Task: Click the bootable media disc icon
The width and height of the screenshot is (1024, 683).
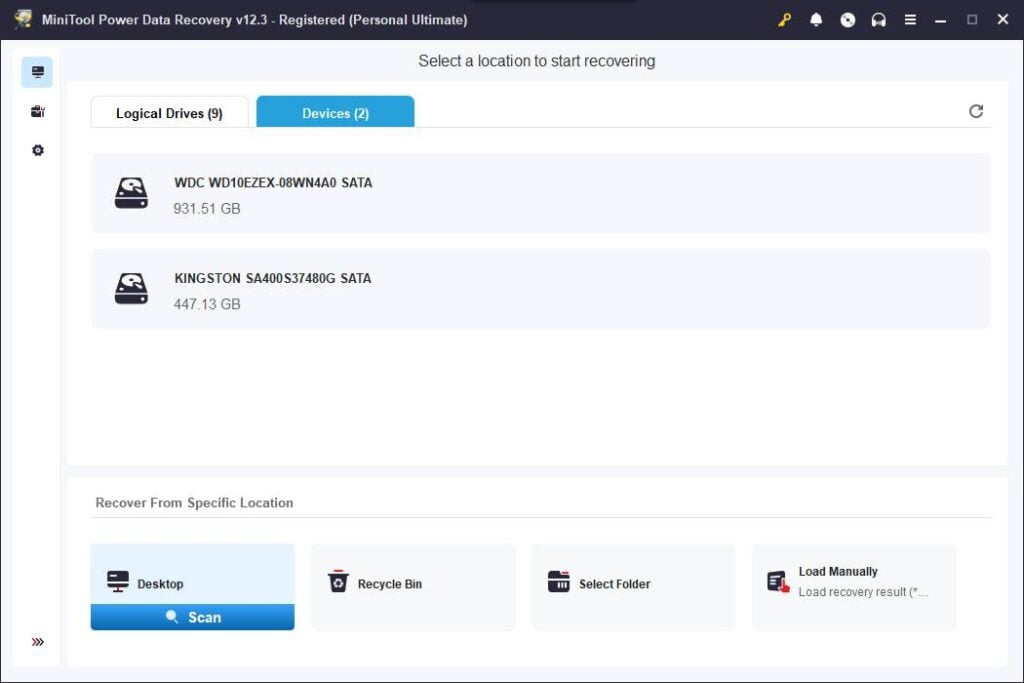Action: click(847, 20)
